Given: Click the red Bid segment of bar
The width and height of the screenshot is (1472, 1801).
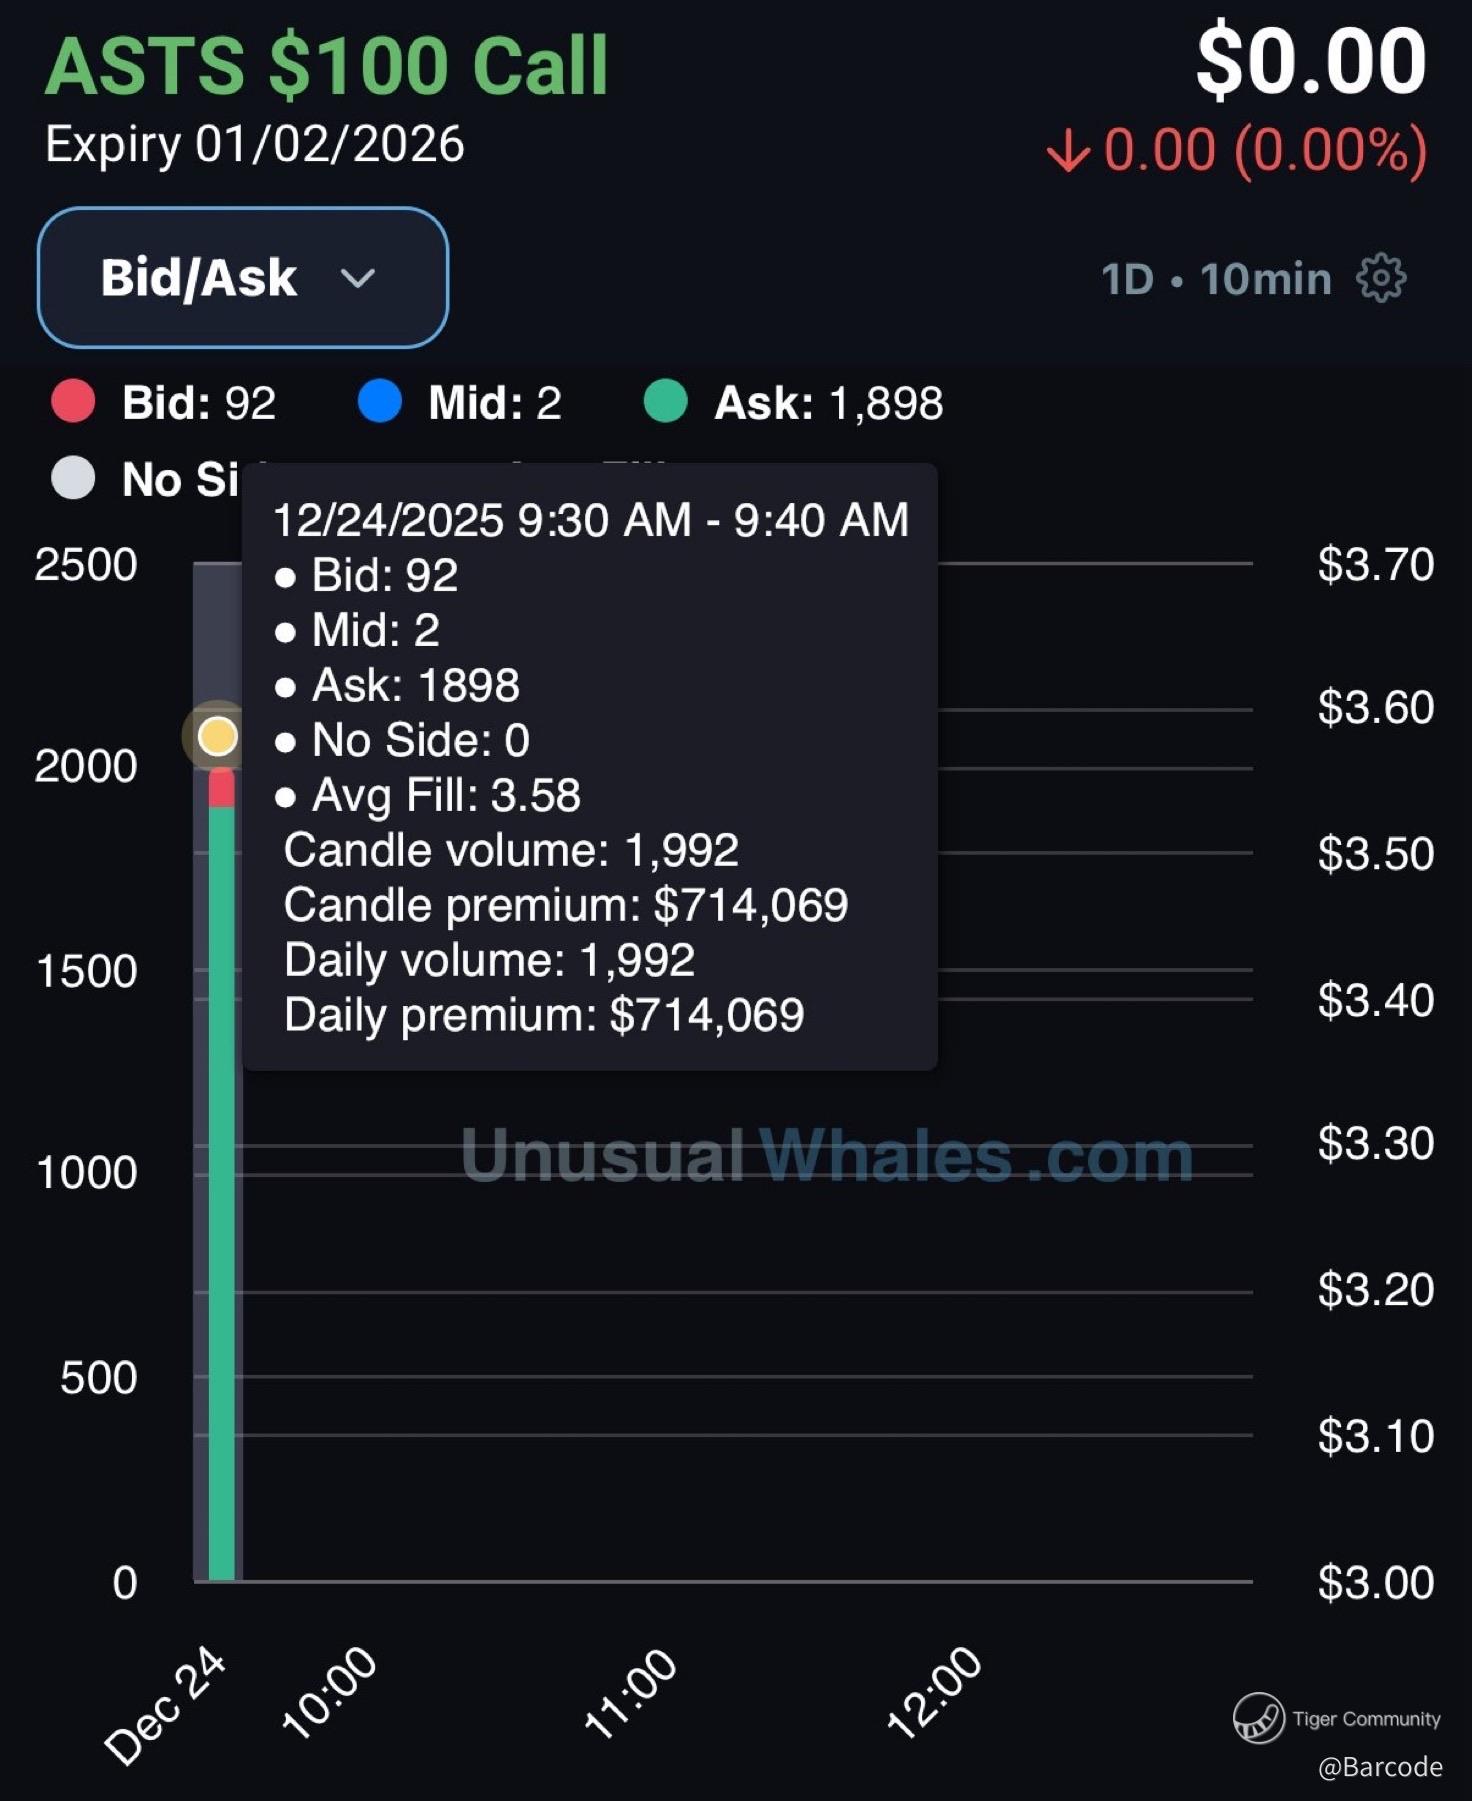Looking at the screenshot, I should pyautogui.click(x=221, y=788).
